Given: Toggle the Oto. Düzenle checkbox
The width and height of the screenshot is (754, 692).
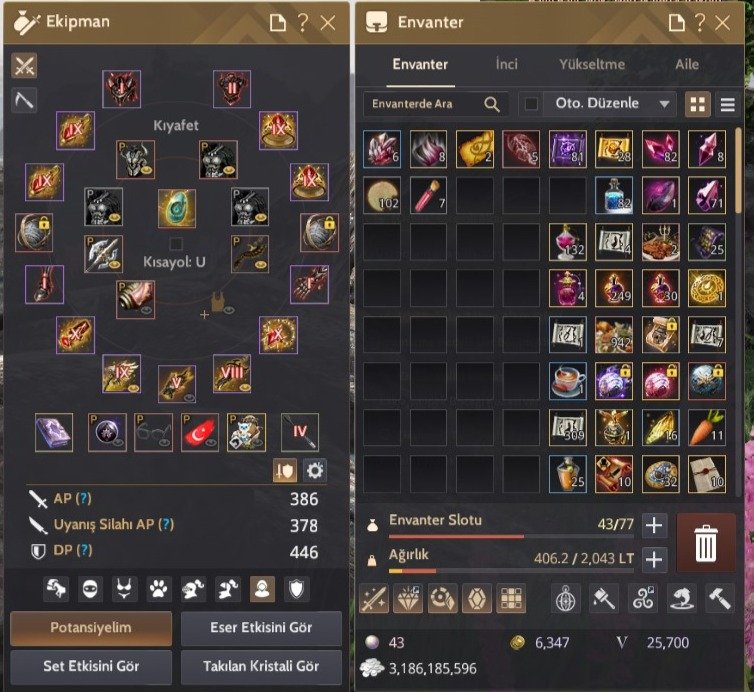Looking at the screenshot, I should coord(531,103).
